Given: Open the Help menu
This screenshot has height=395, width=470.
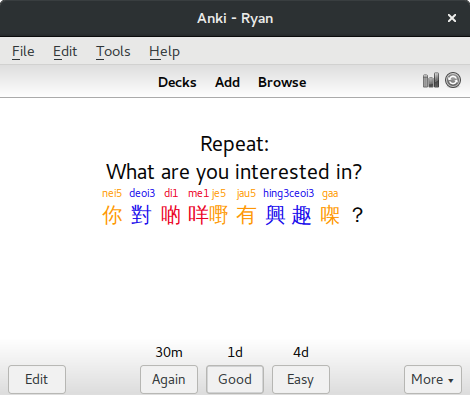Looking at the screenshot, I should pyautogui.click(x=164, y=52).
